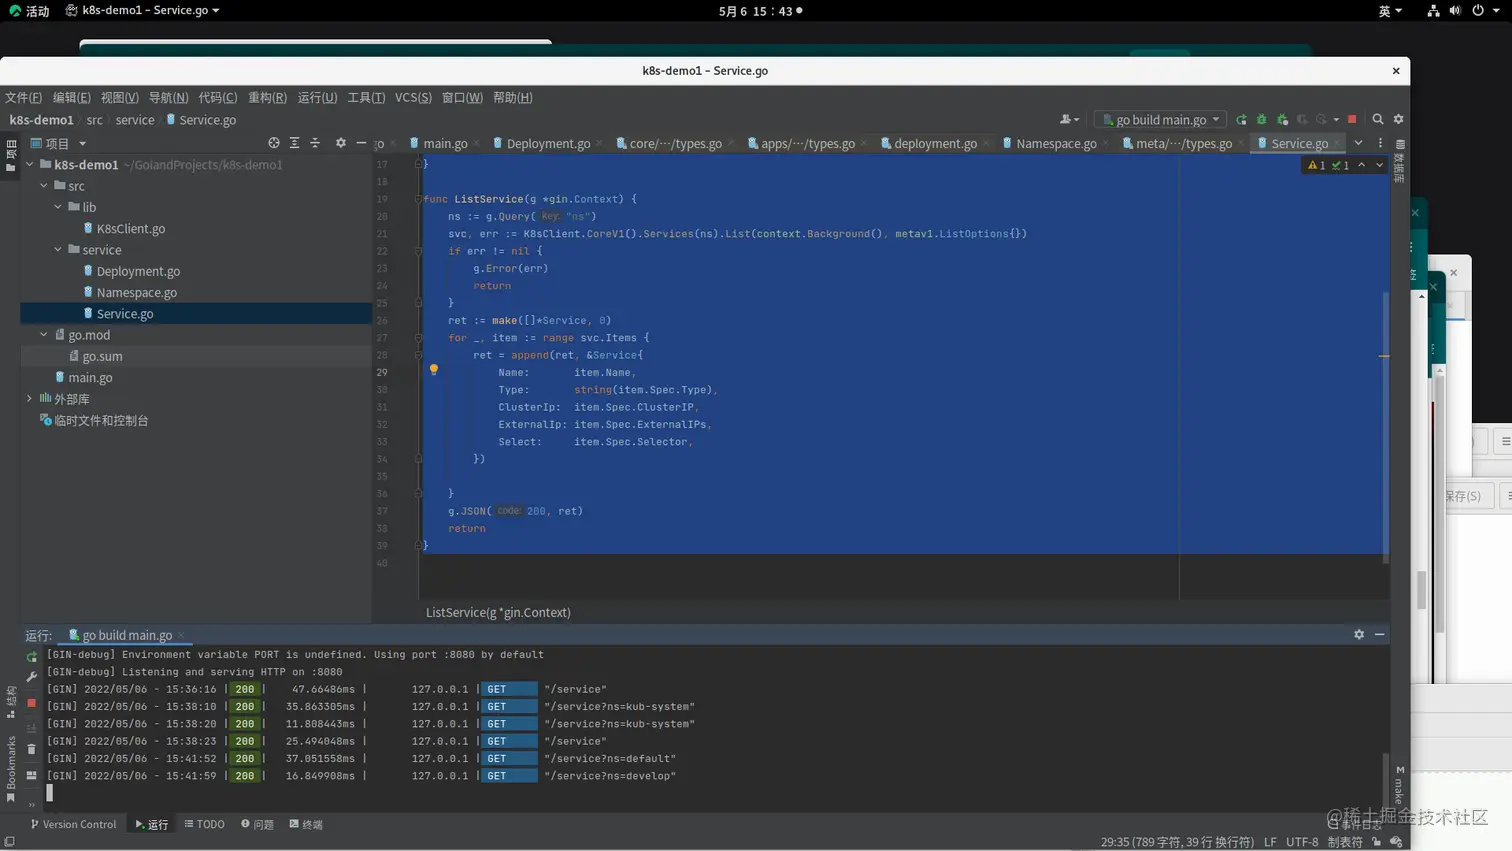Viewport: 1512px width, 851px height.
Task: Collapse the src folder node
Action: click(44, 186)
